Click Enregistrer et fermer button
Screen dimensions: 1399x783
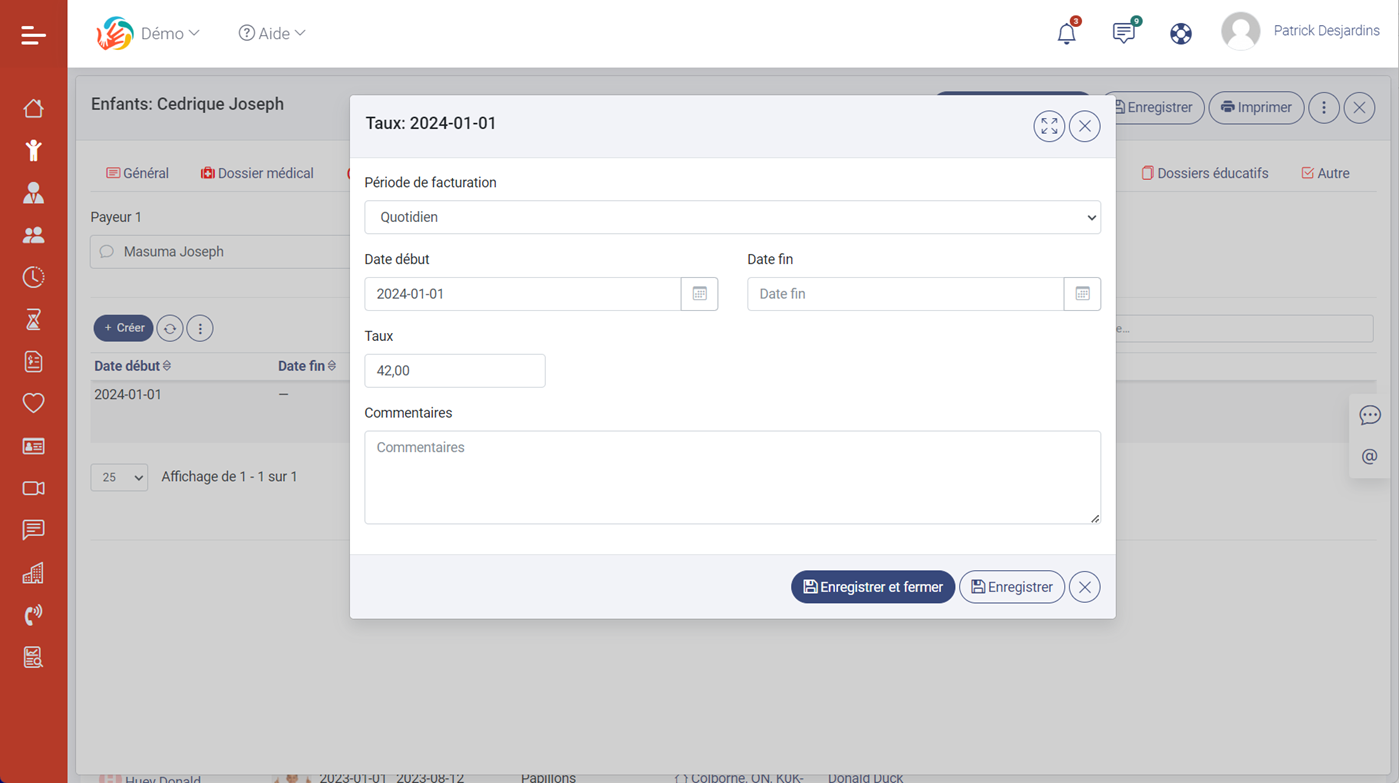[x=872, y=587]
